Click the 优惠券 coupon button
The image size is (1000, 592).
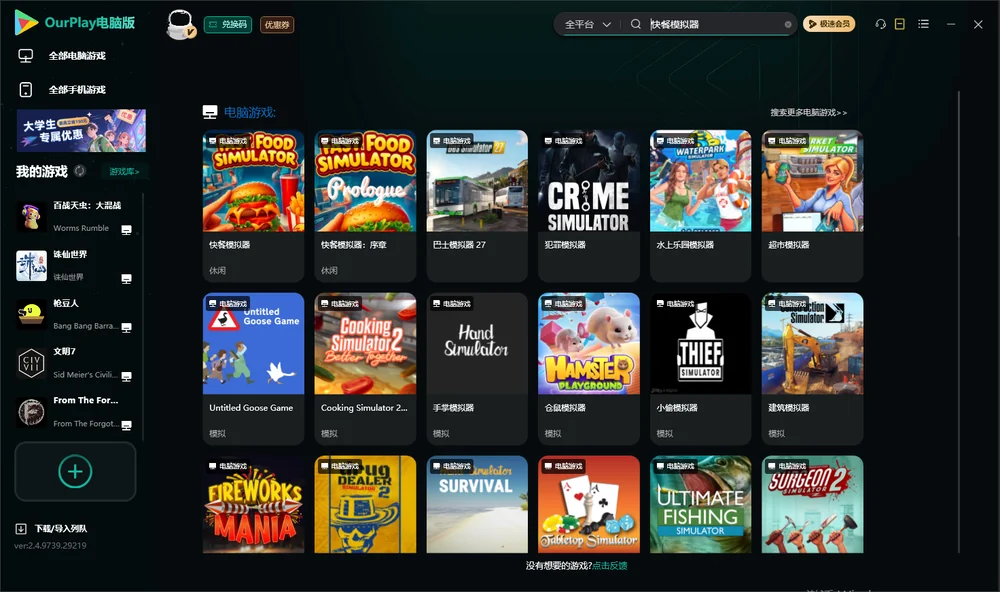point(277,25)
